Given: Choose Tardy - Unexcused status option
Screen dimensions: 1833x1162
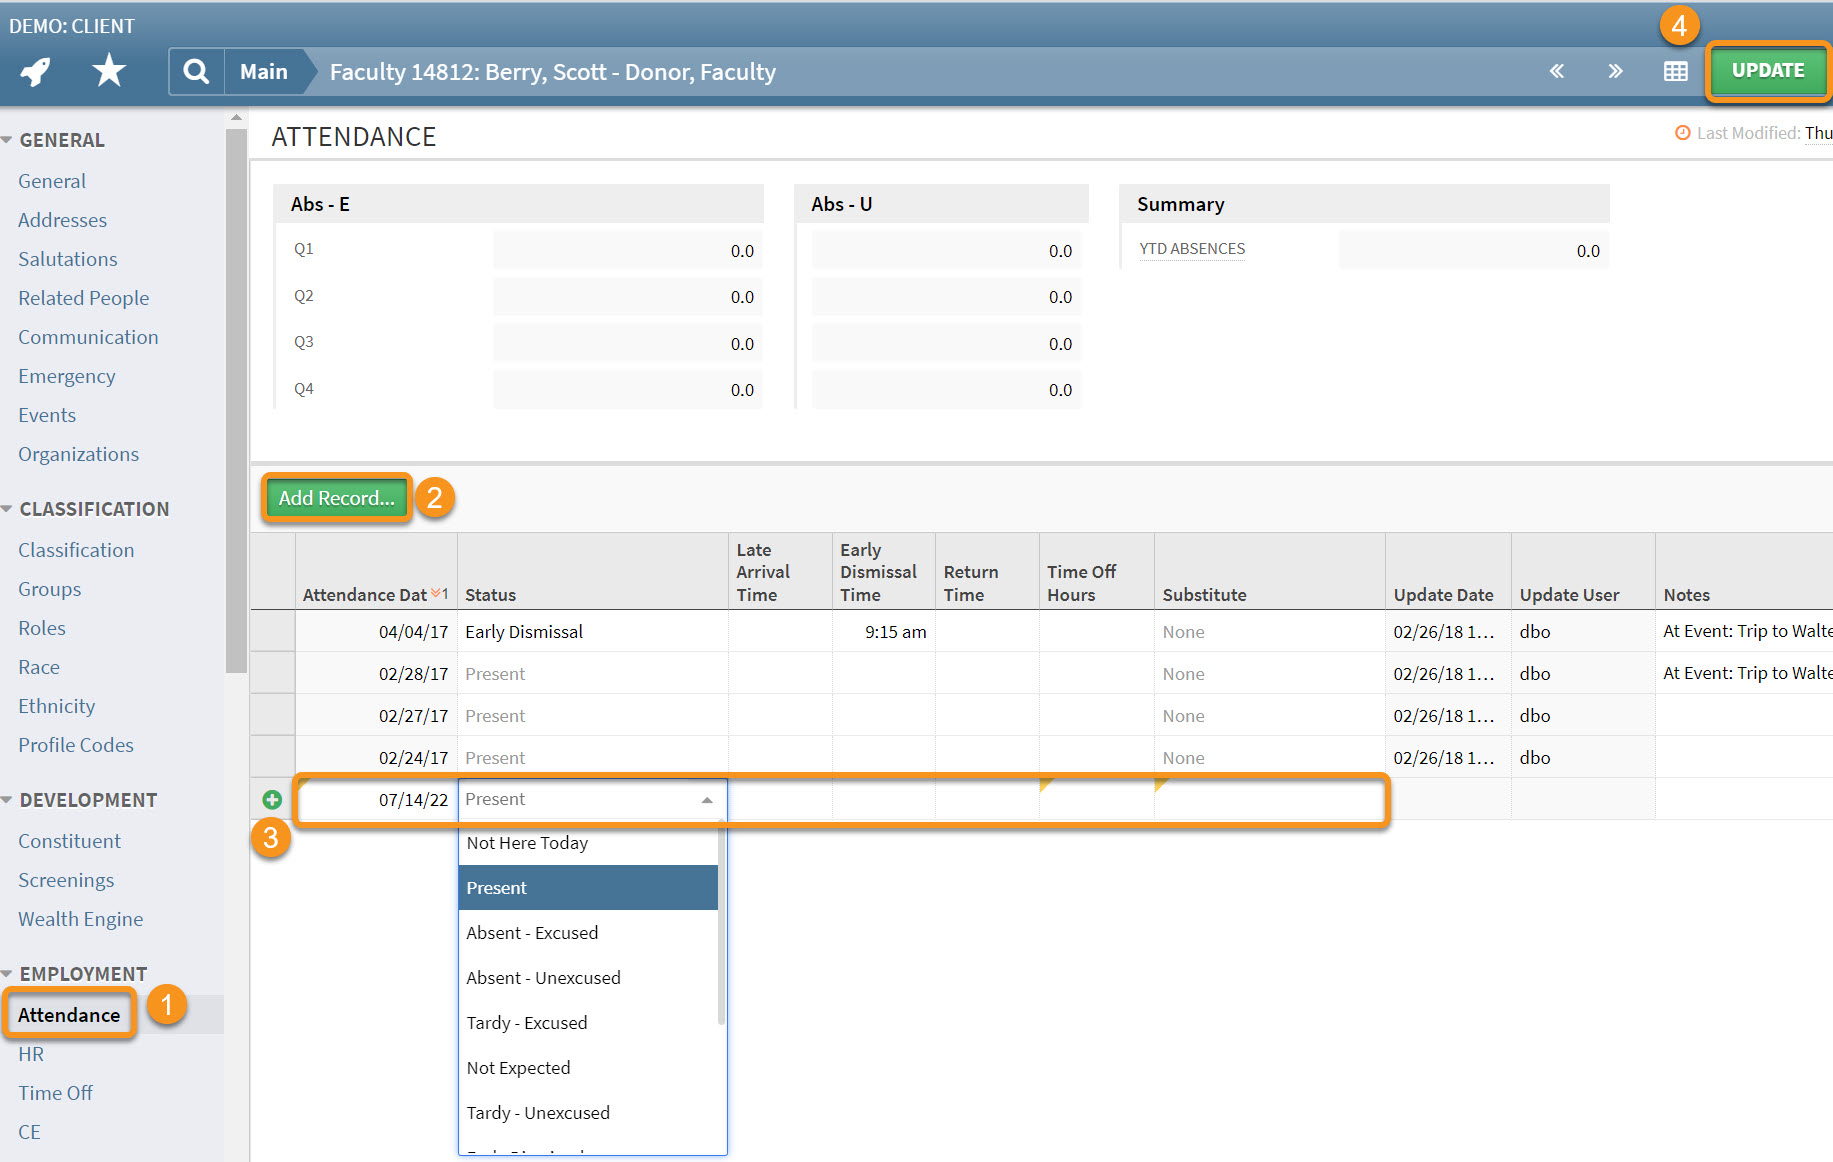Looking at the screenshot, I should coord(538,1113).
